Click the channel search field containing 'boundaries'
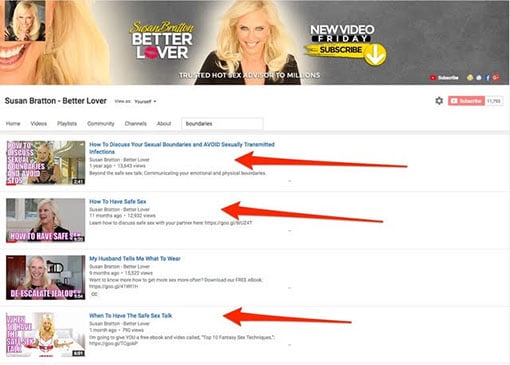This screenshot has width=510, height=365. pos(222,124)
